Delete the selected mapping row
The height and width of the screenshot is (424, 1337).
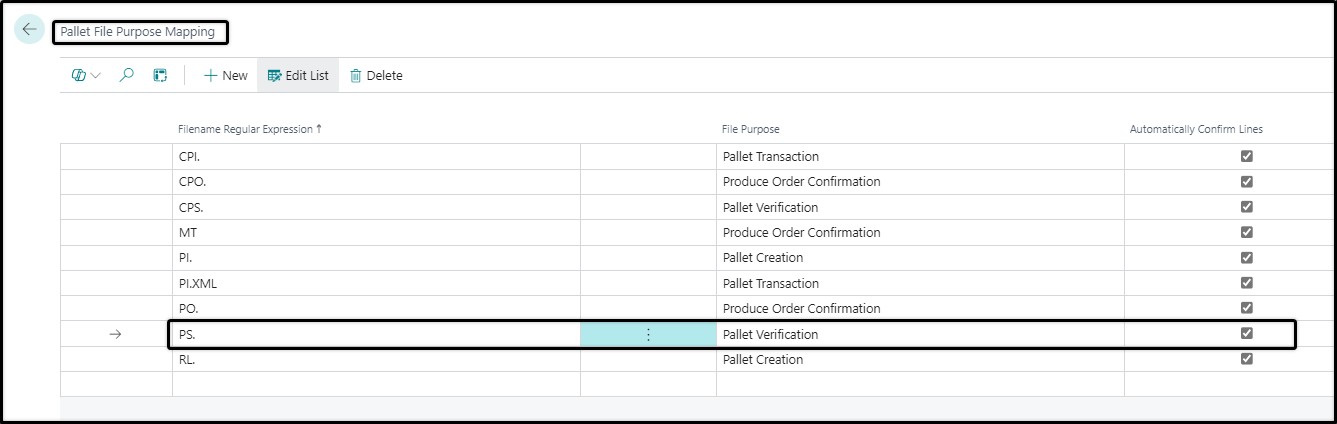coord(376,75)
